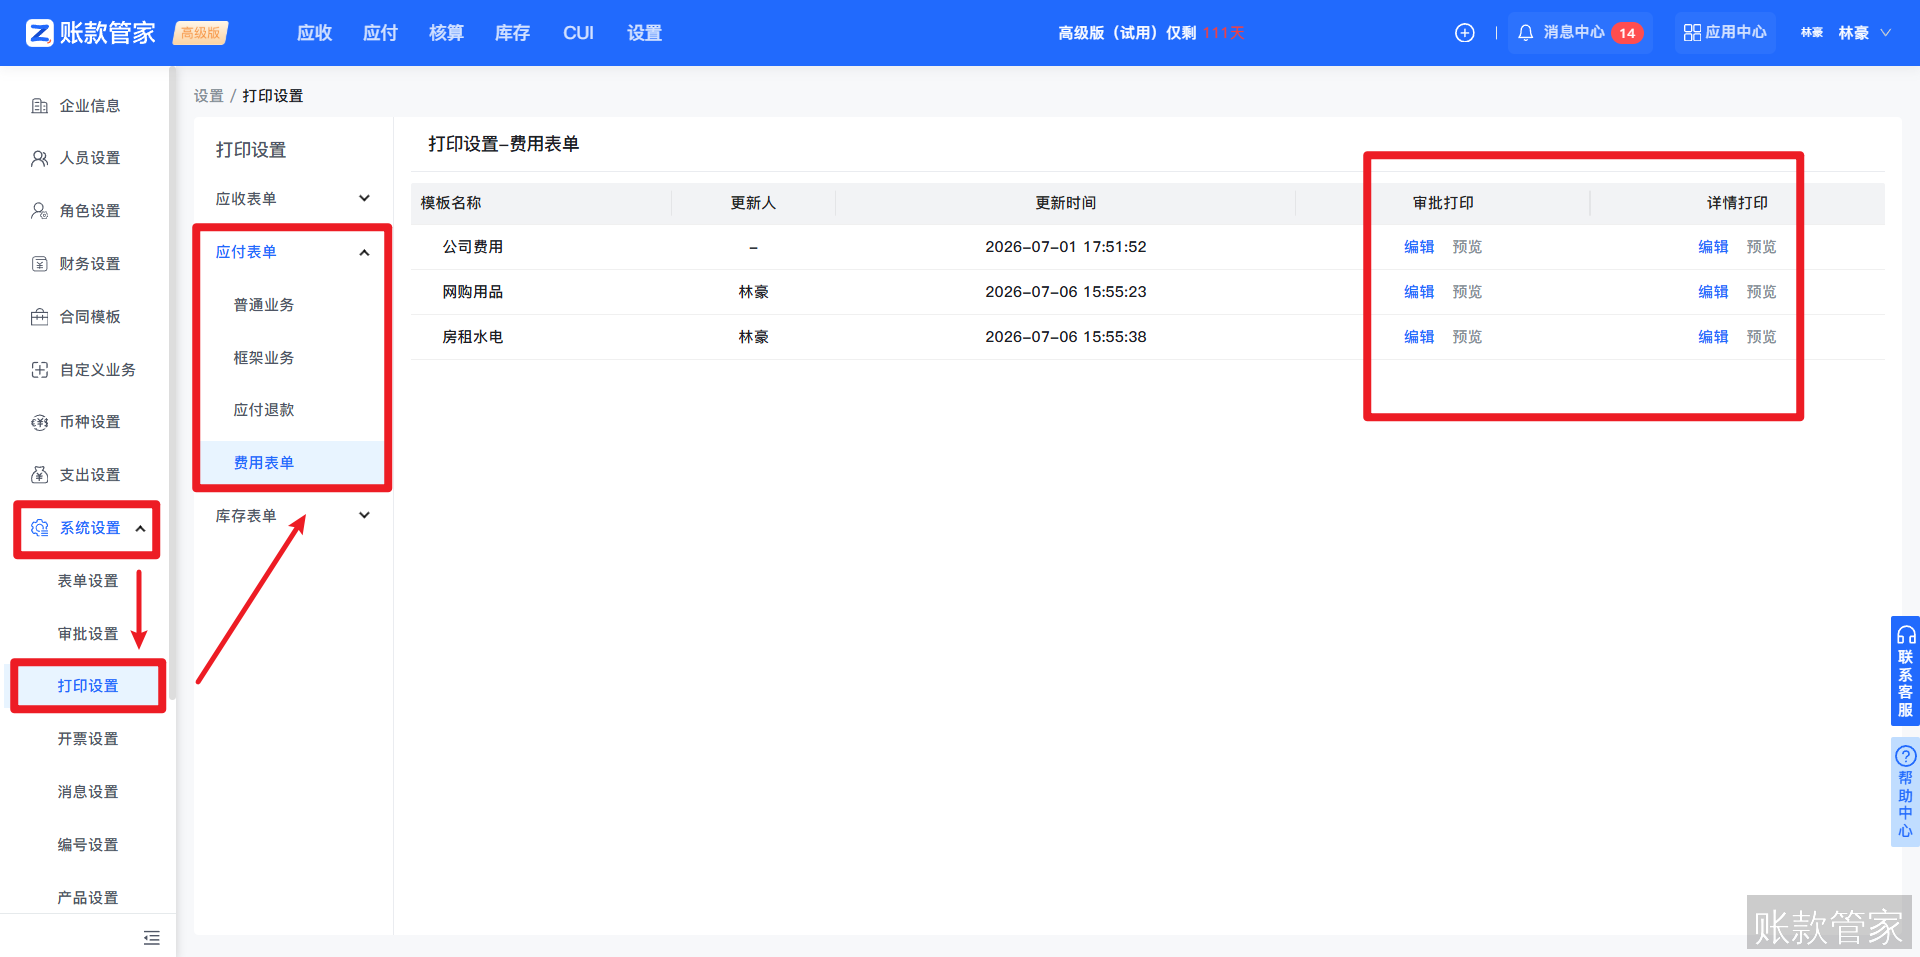Image resolution: width=1920 pixels, height=957 pixels.
Task: Click the 模板名称 column header
Action: (451, 203)
